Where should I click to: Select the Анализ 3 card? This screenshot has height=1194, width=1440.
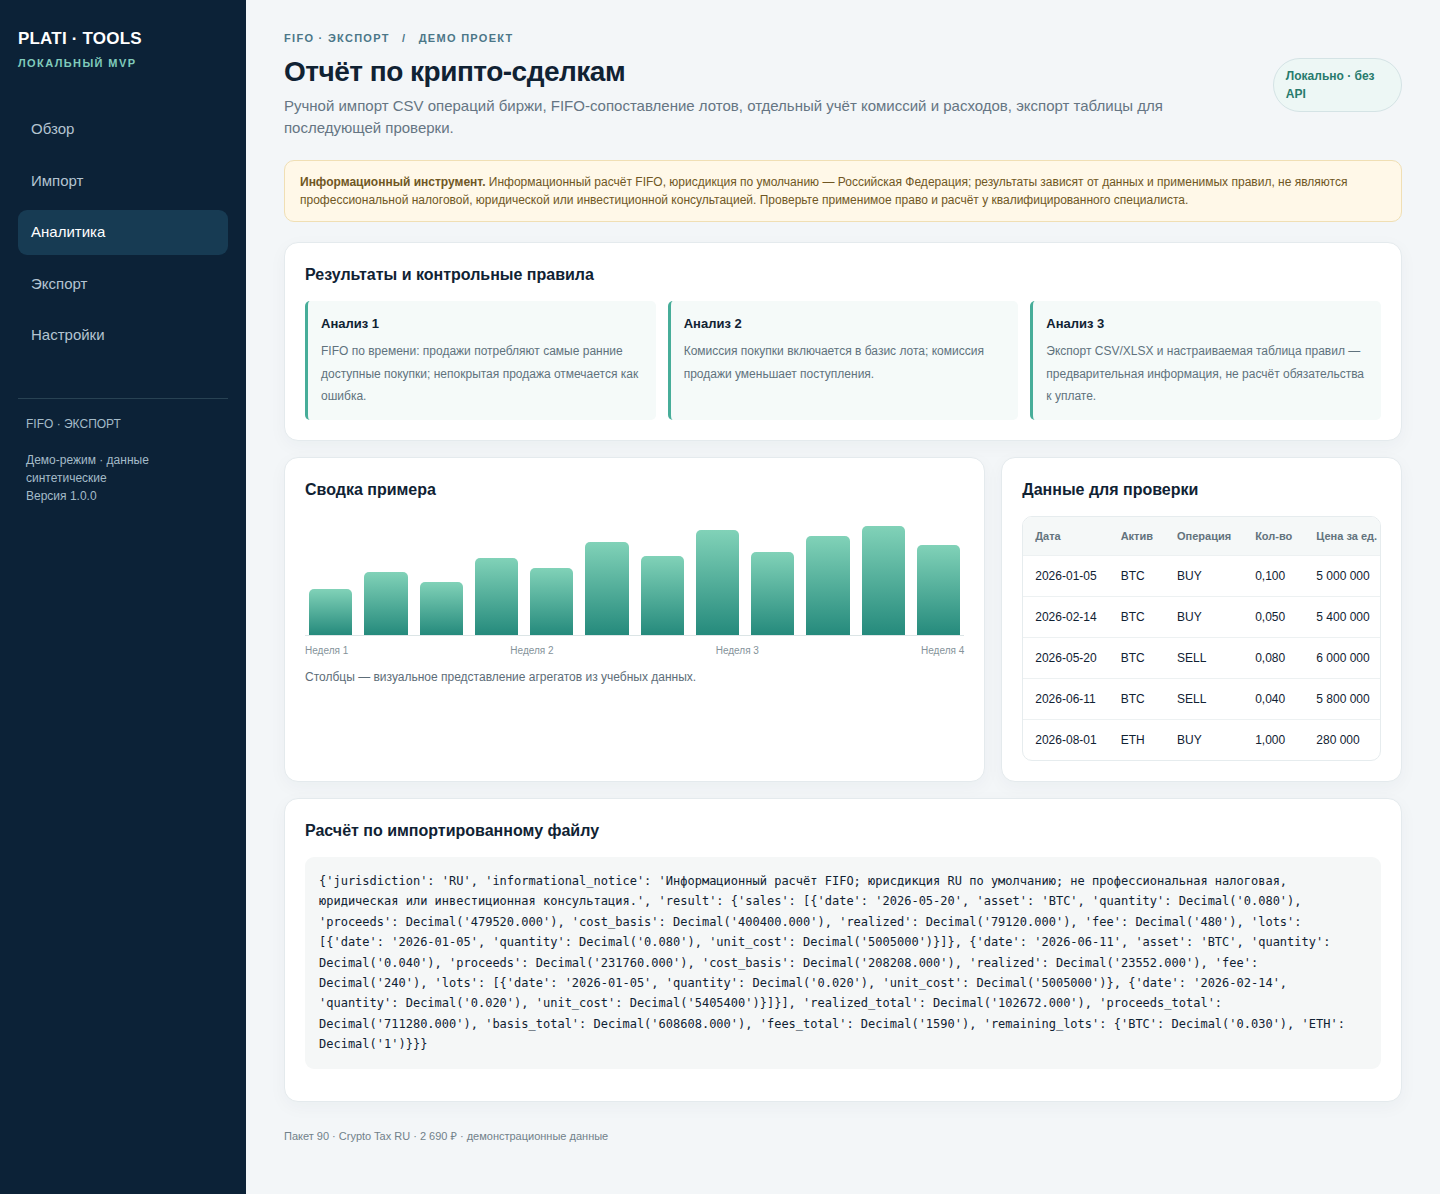1205,360
